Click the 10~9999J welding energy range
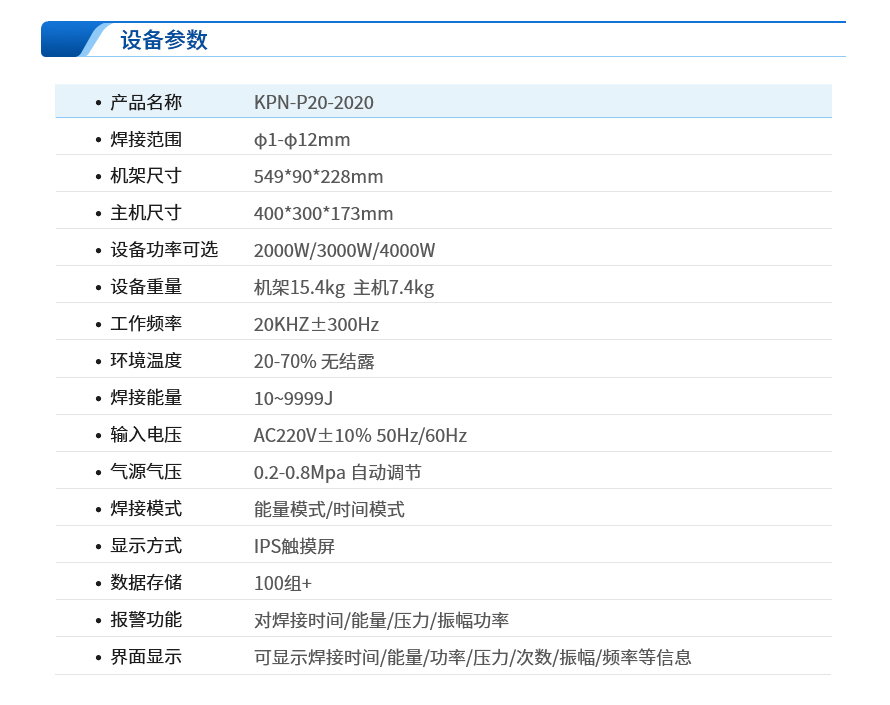 [x=291, y=398]
